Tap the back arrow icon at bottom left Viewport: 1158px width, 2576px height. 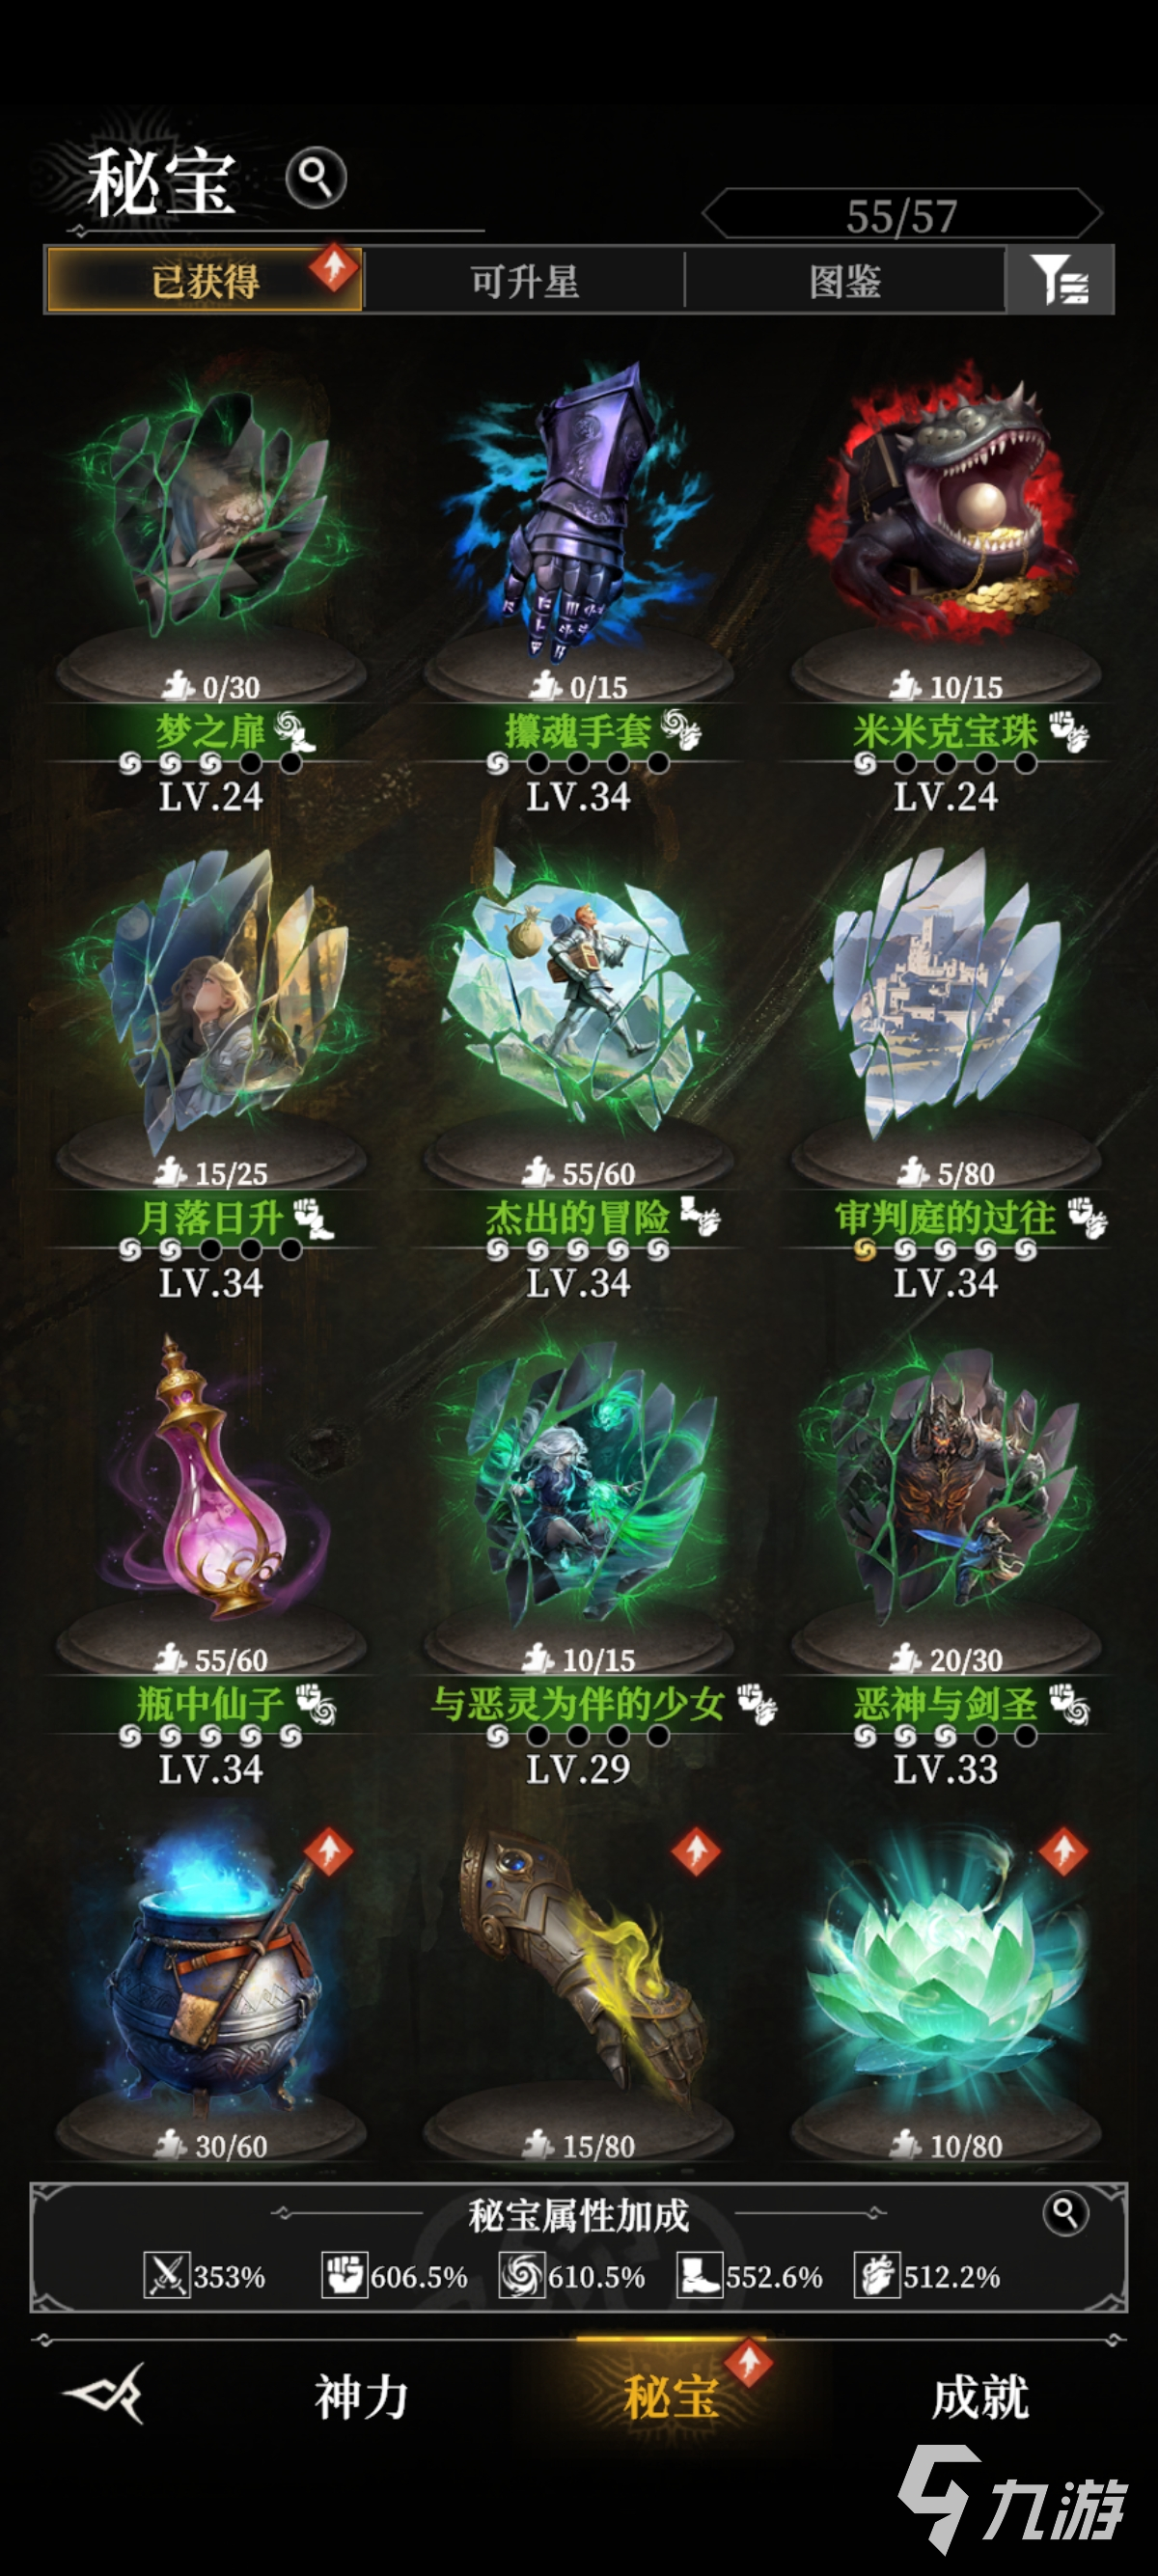point(105,2393)
